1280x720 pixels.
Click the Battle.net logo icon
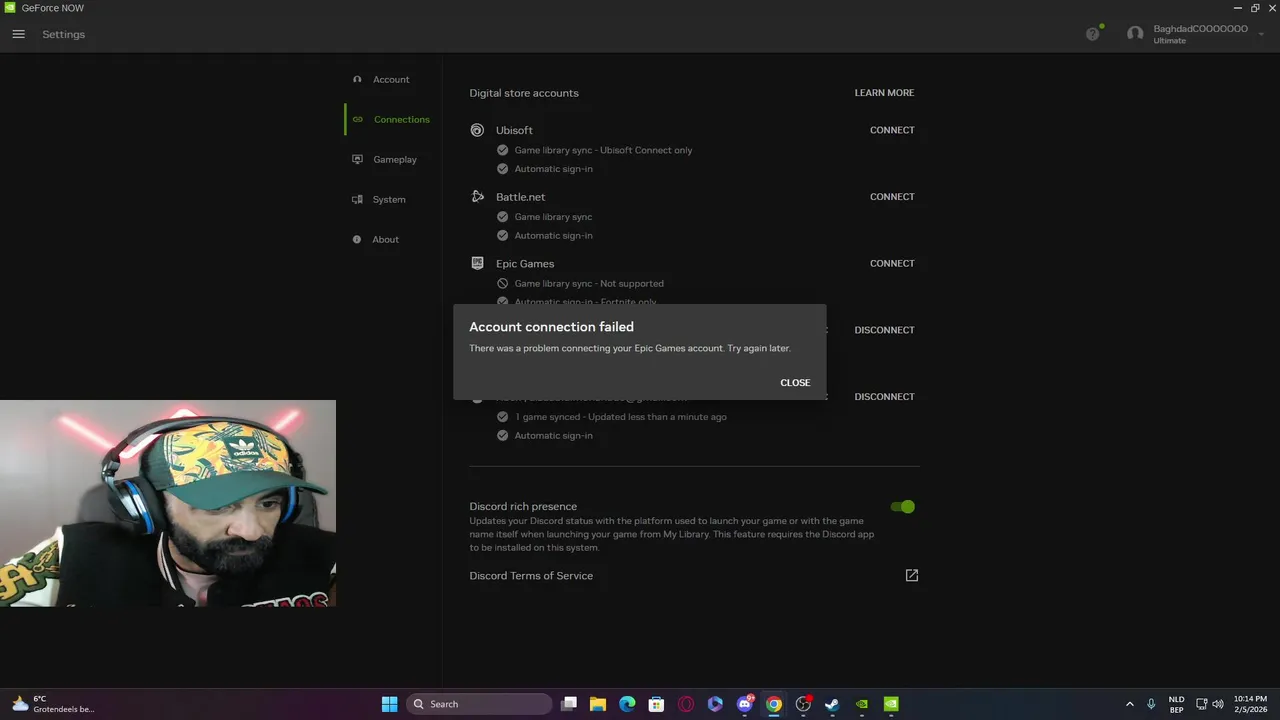477,197
